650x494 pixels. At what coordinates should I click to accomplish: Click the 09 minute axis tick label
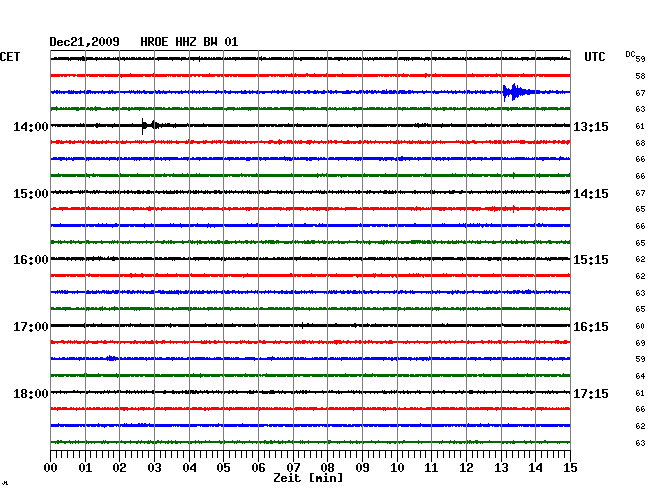[362, 467]
